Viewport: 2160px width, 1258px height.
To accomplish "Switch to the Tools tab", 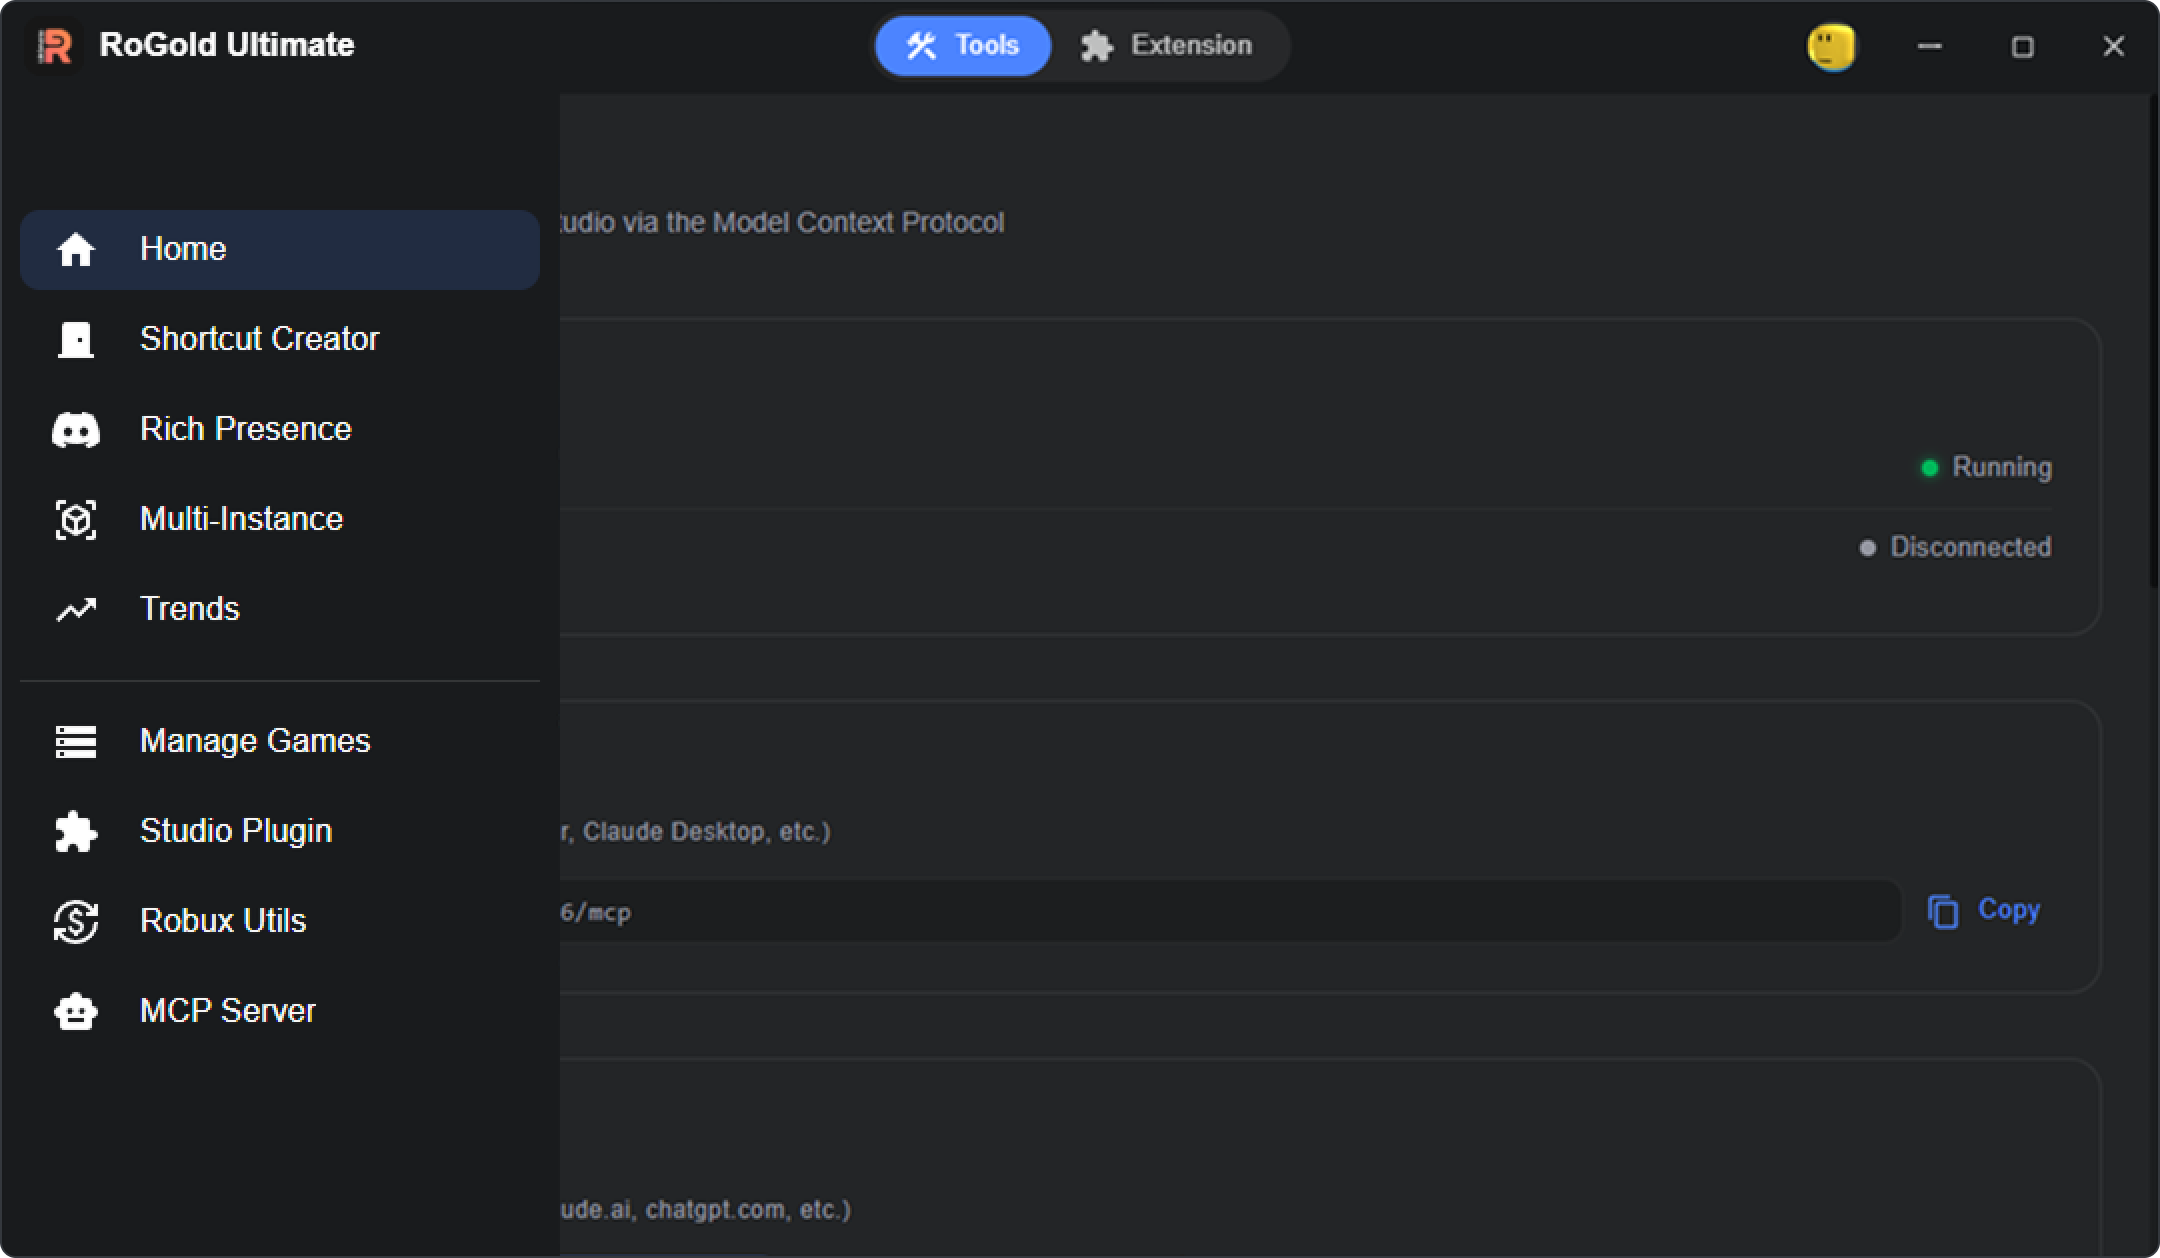I will [x=963, y=46].
